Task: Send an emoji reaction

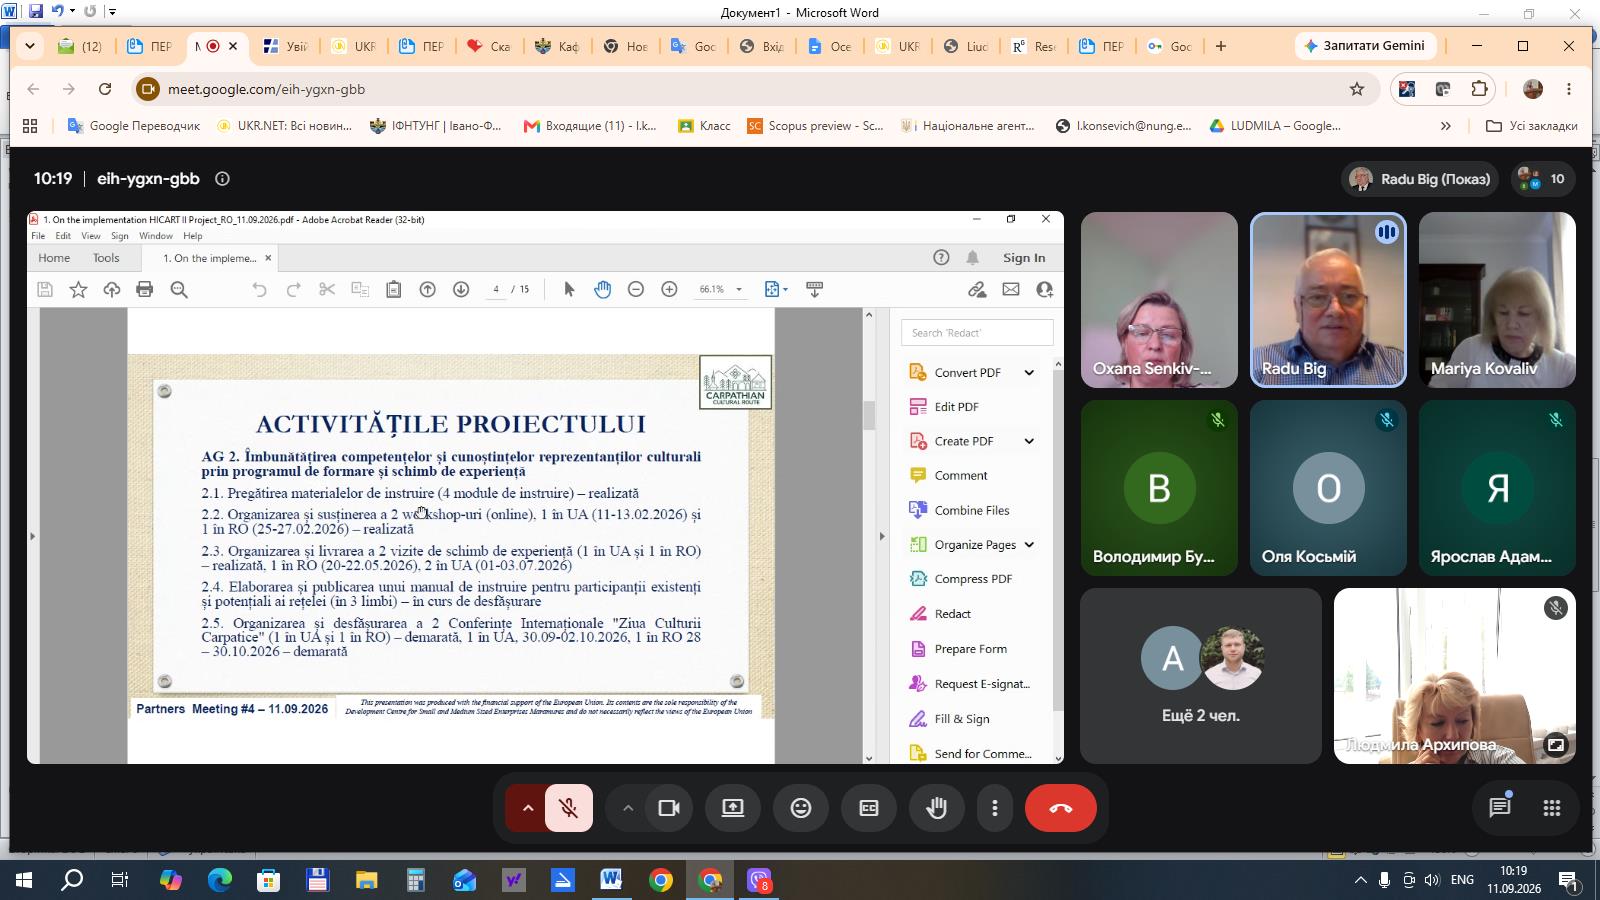Action: pos(801,808)
